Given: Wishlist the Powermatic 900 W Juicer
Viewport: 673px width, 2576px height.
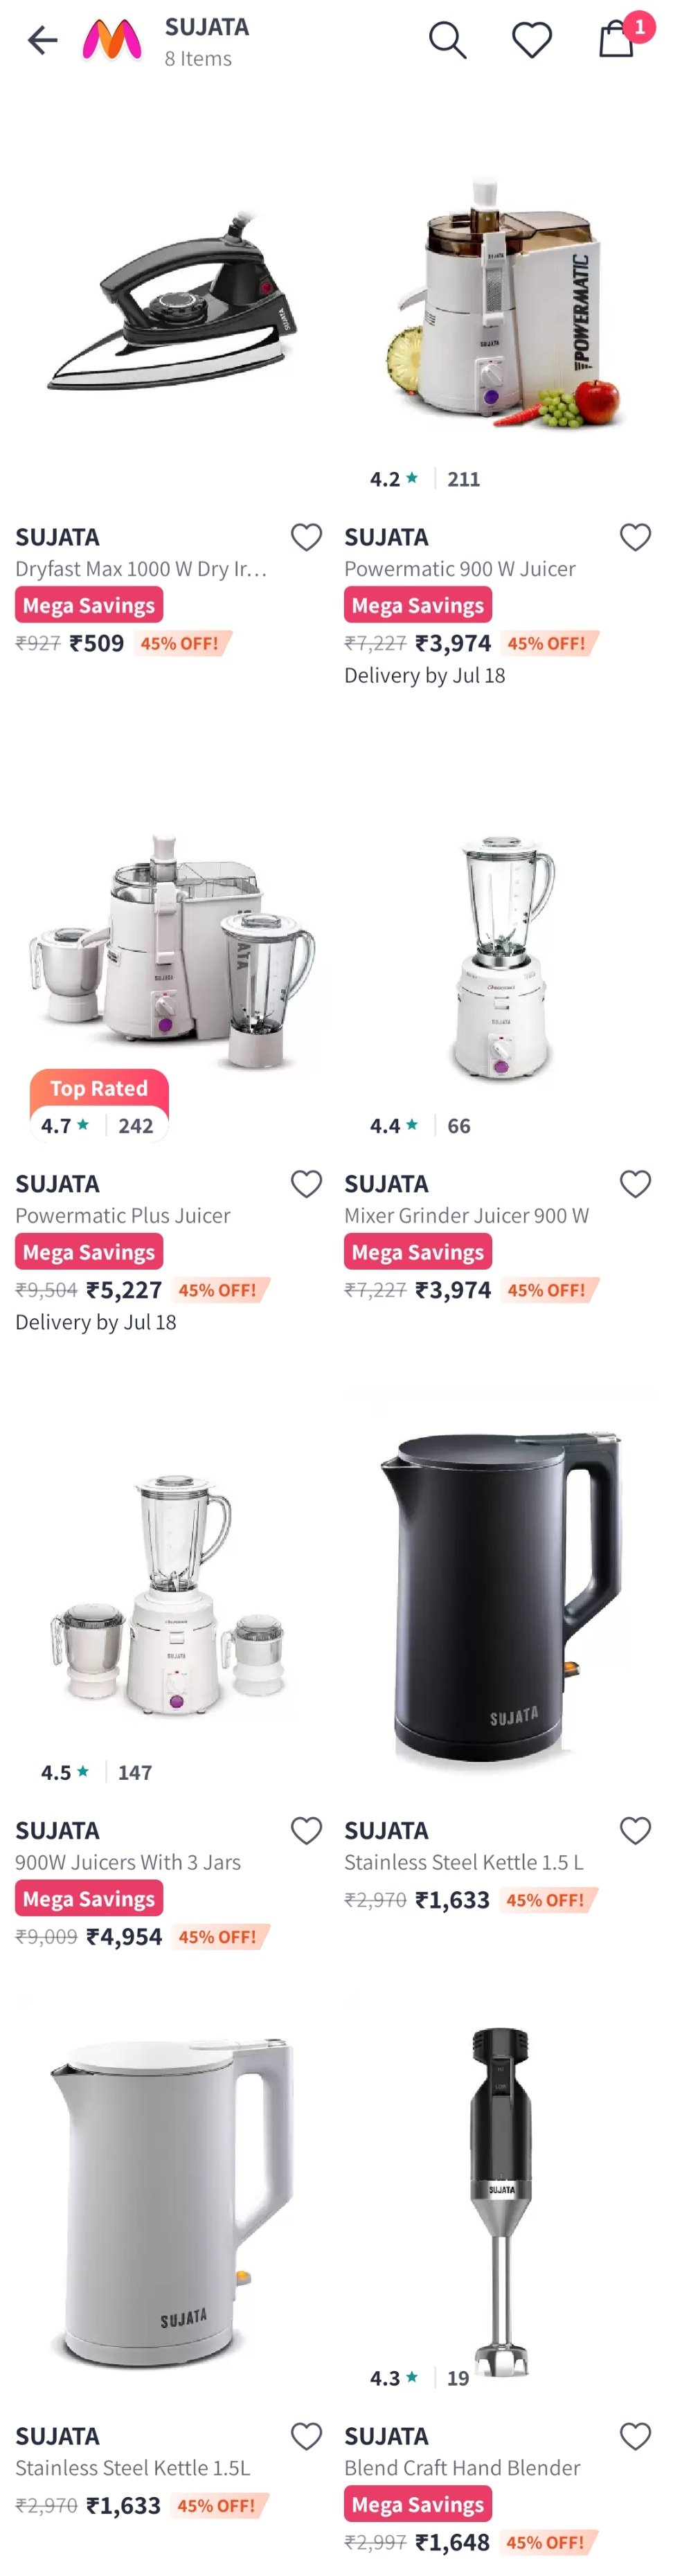Looking at the screenshot, I should 635,537.
